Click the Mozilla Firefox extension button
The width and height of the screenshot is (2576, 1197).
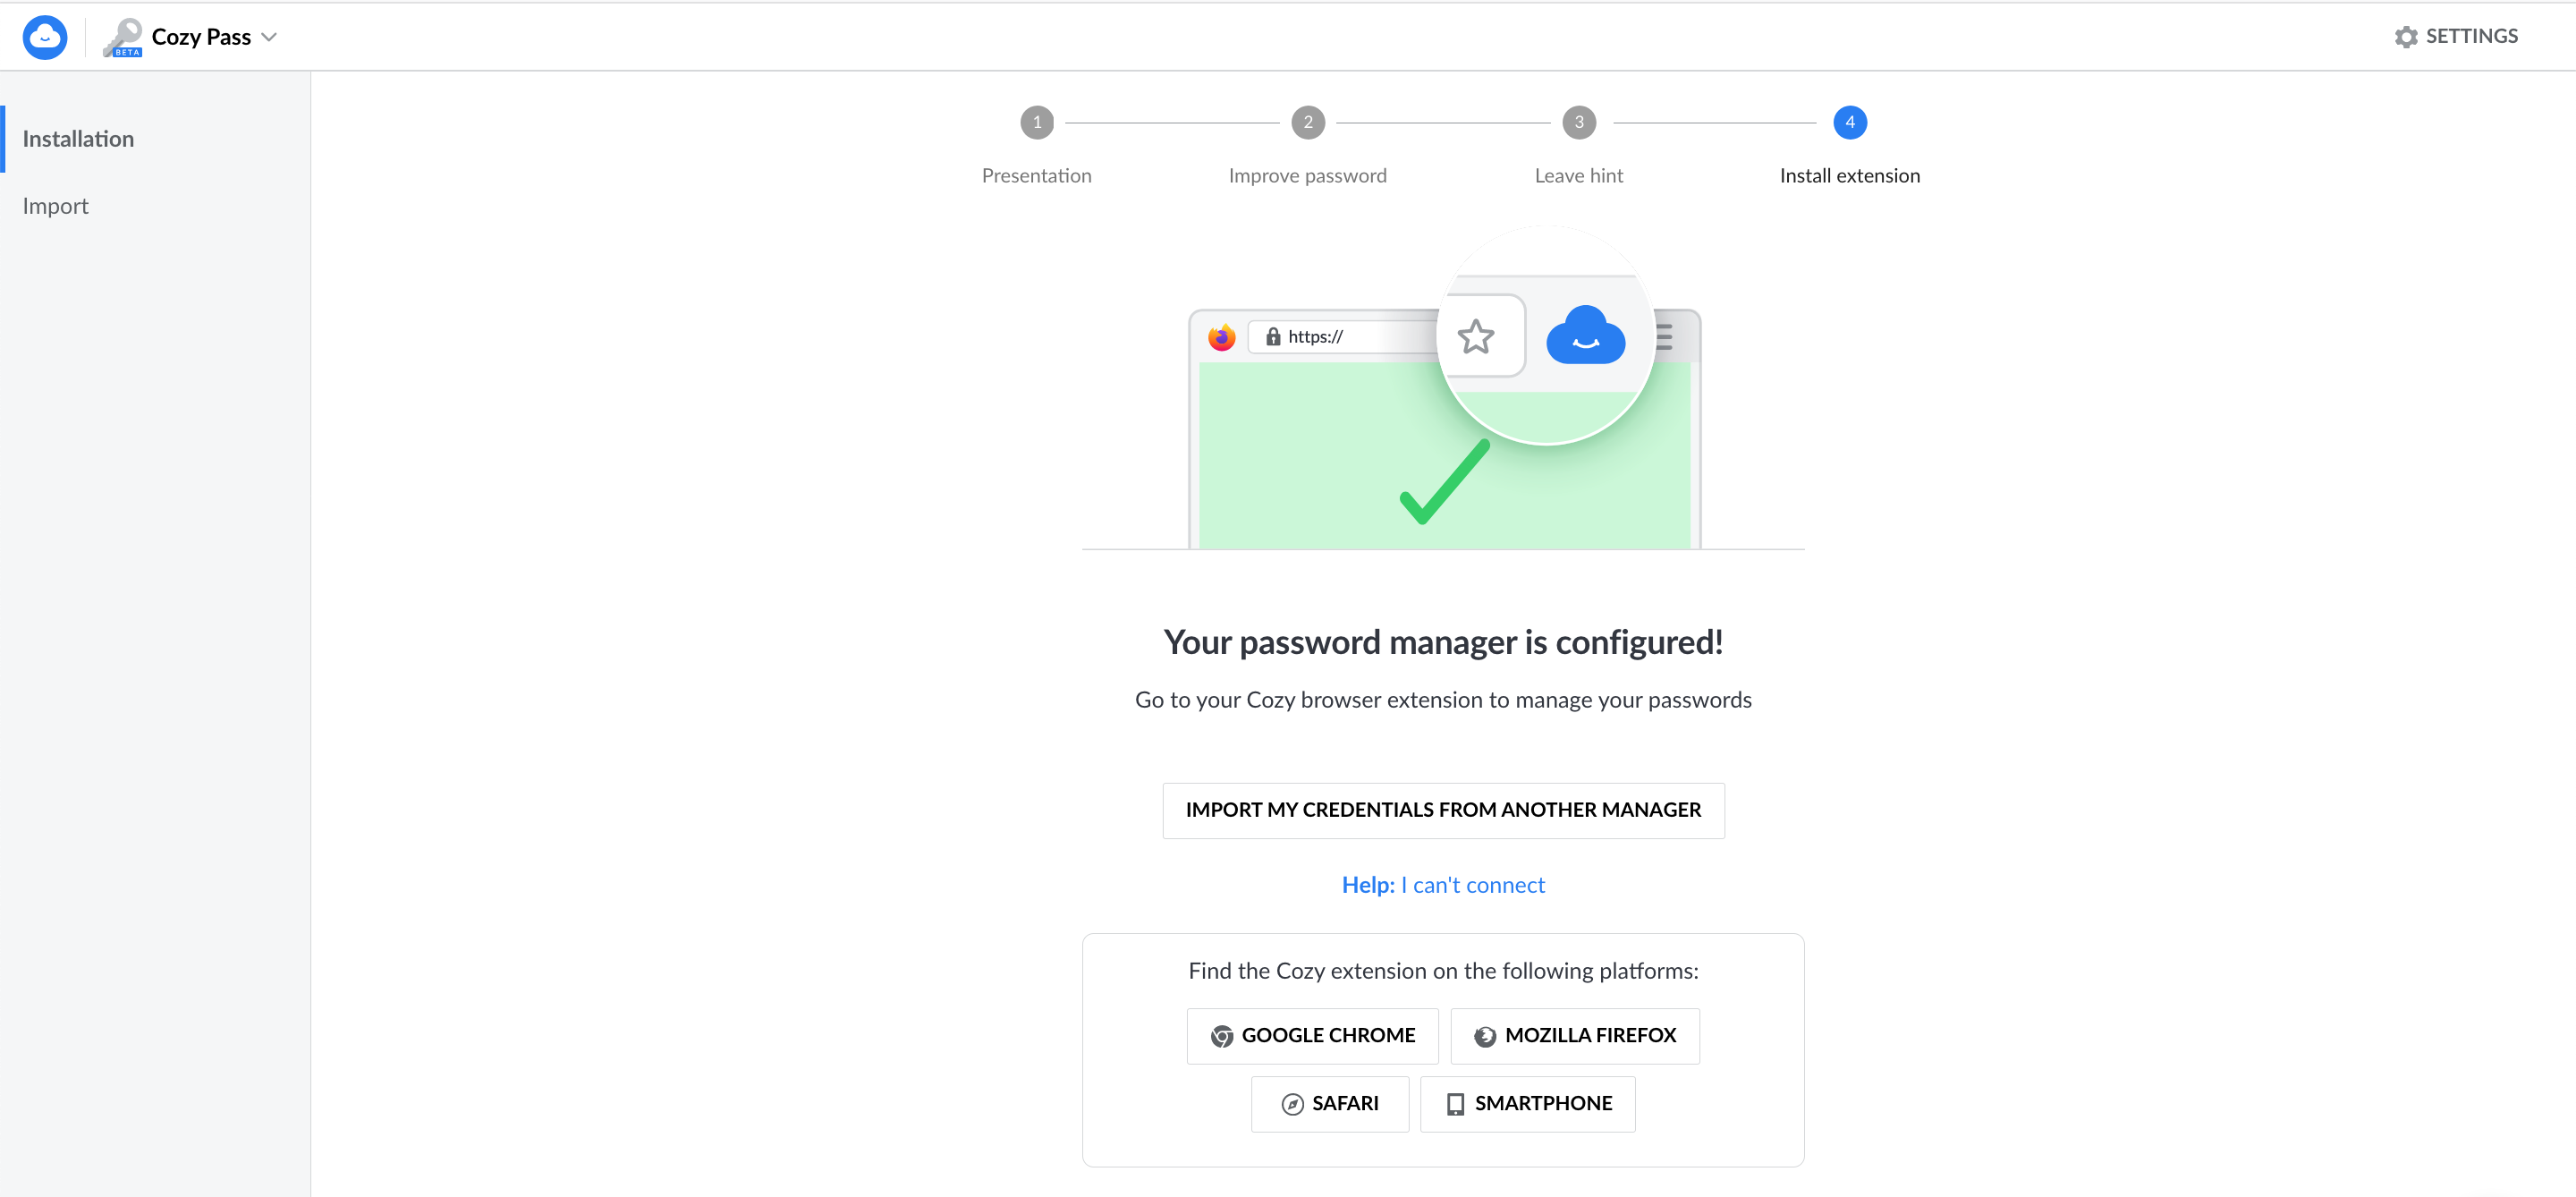pyautogui.click(x=1575, y=1036)
